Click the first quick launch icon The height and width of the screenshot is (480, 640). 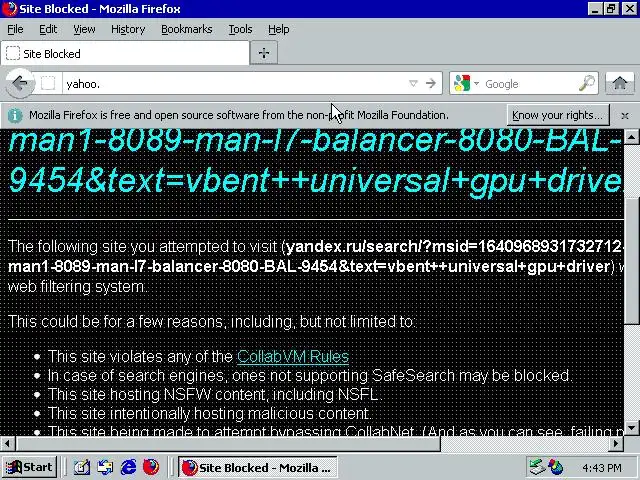click(x=82, y=467)
